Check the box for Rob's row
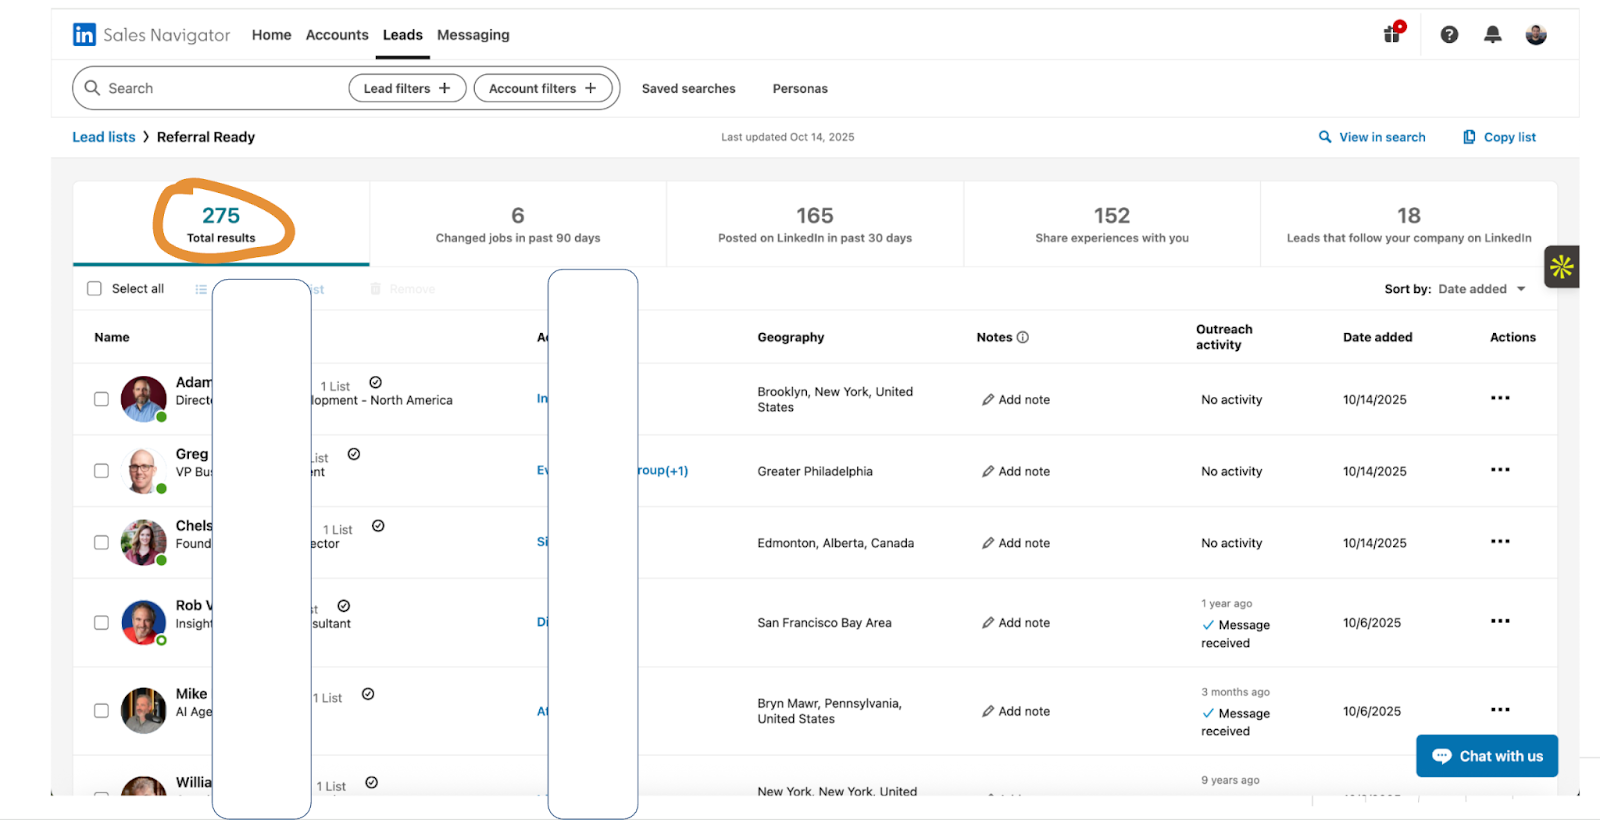The height and width of the screenshot is (820, 1600). click(x=101, y=623)
